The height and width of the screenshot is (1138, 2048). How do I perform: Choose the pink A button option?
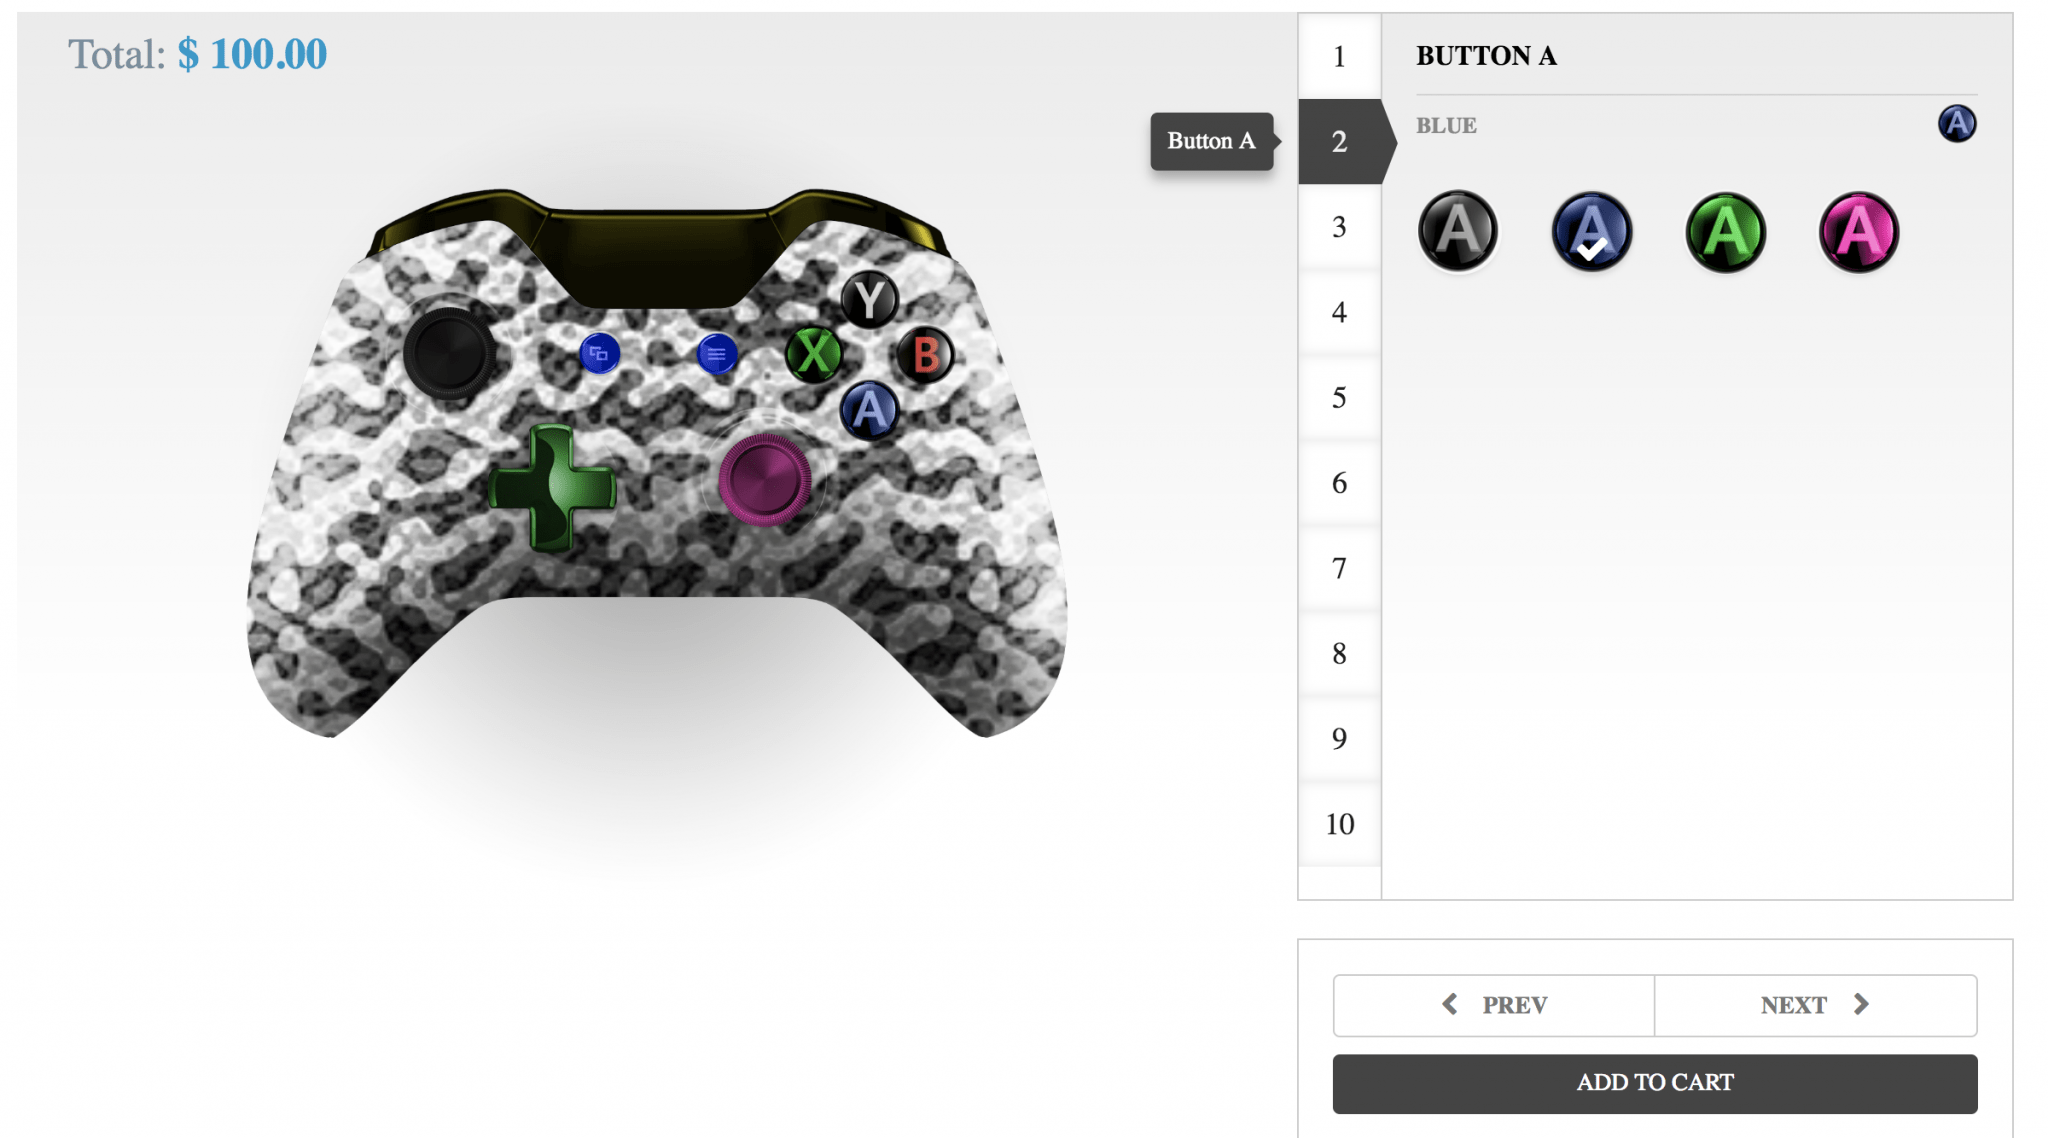coord(1858,231)
